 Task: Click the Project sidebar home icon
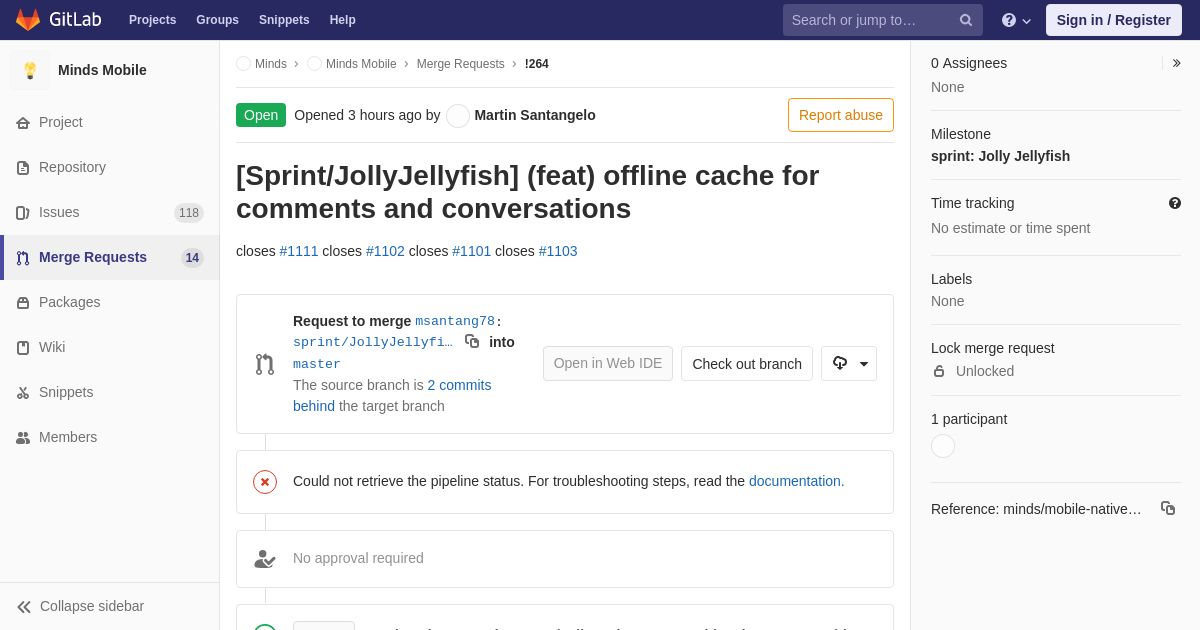pyautogui.click(x=23, y=123)
